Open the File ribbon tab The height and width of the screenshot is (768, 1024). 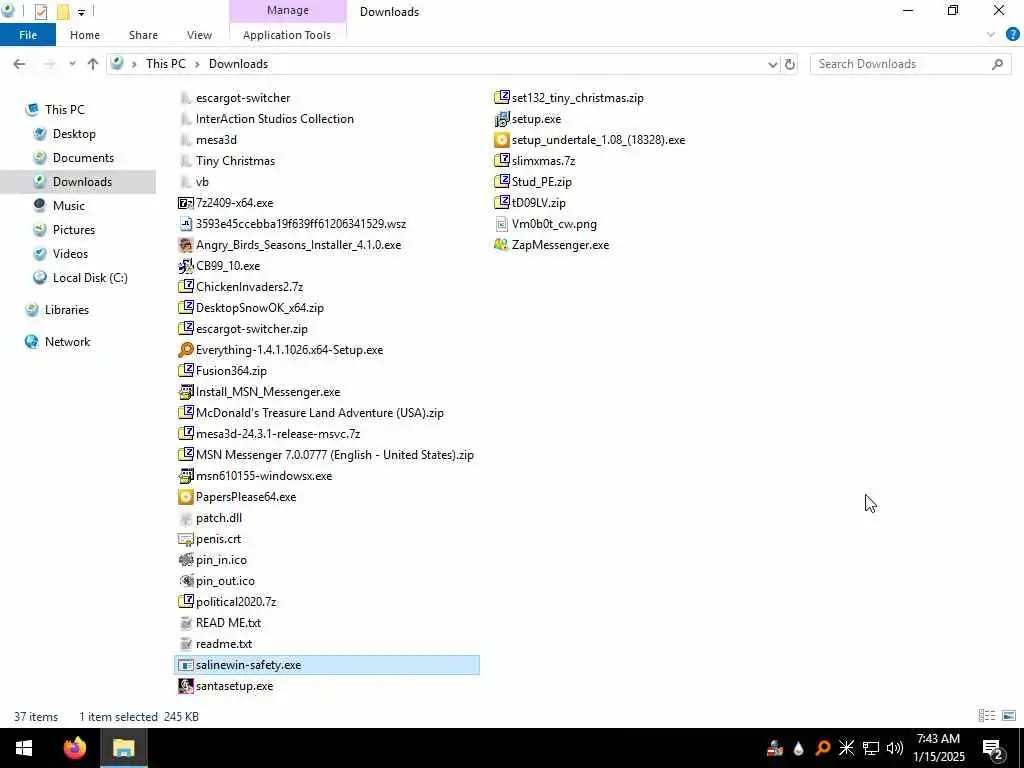[x=28, y=35]
